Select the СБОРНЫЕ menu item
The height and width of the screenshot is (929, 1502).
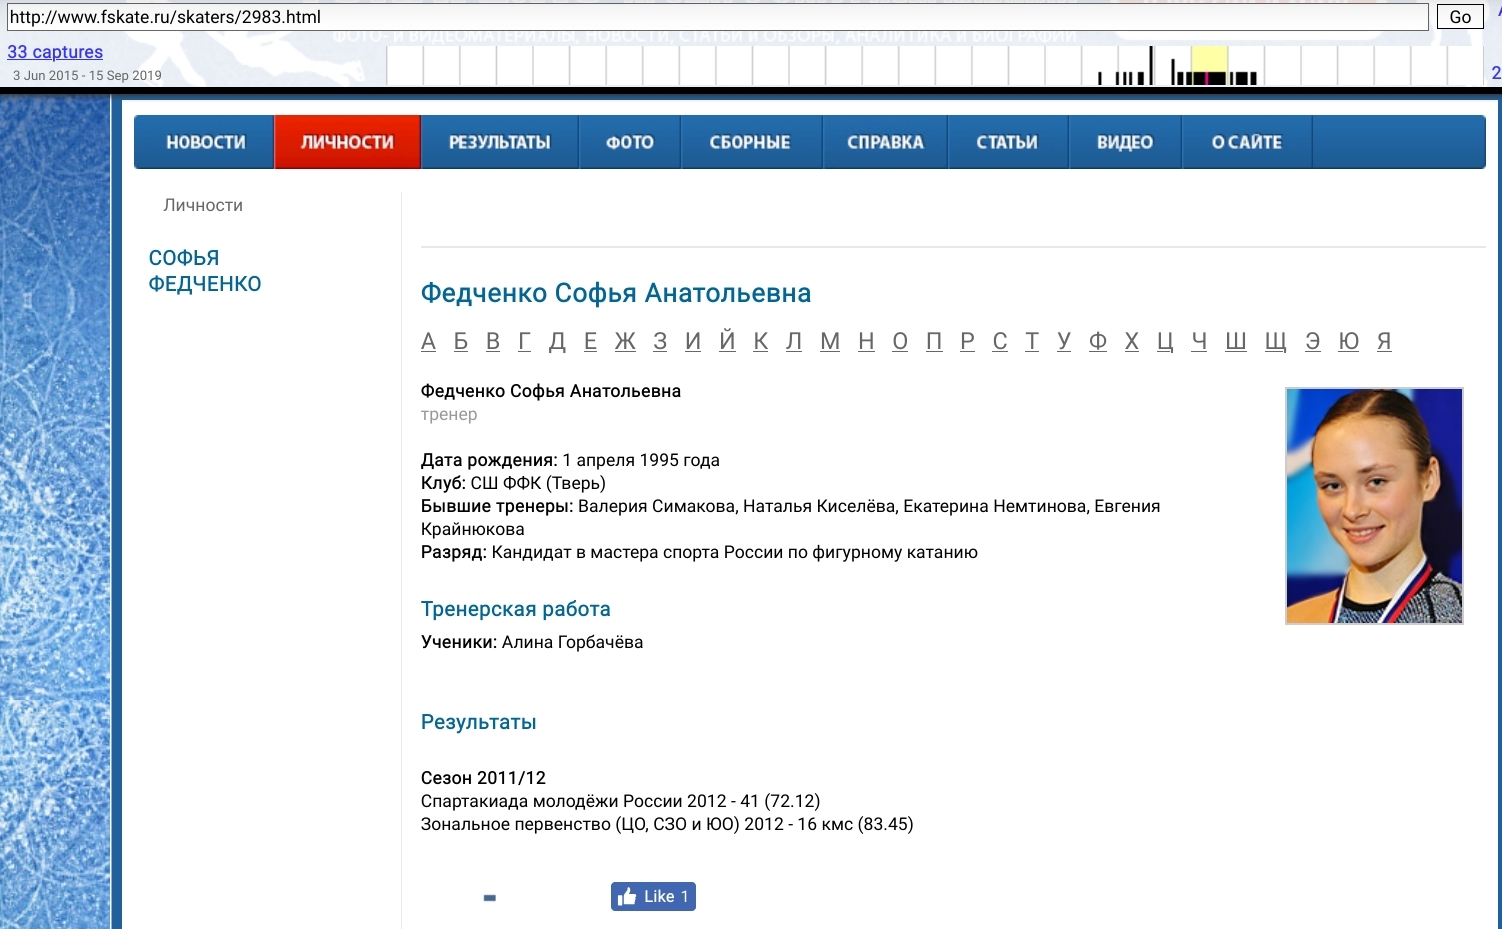[751, 141]
